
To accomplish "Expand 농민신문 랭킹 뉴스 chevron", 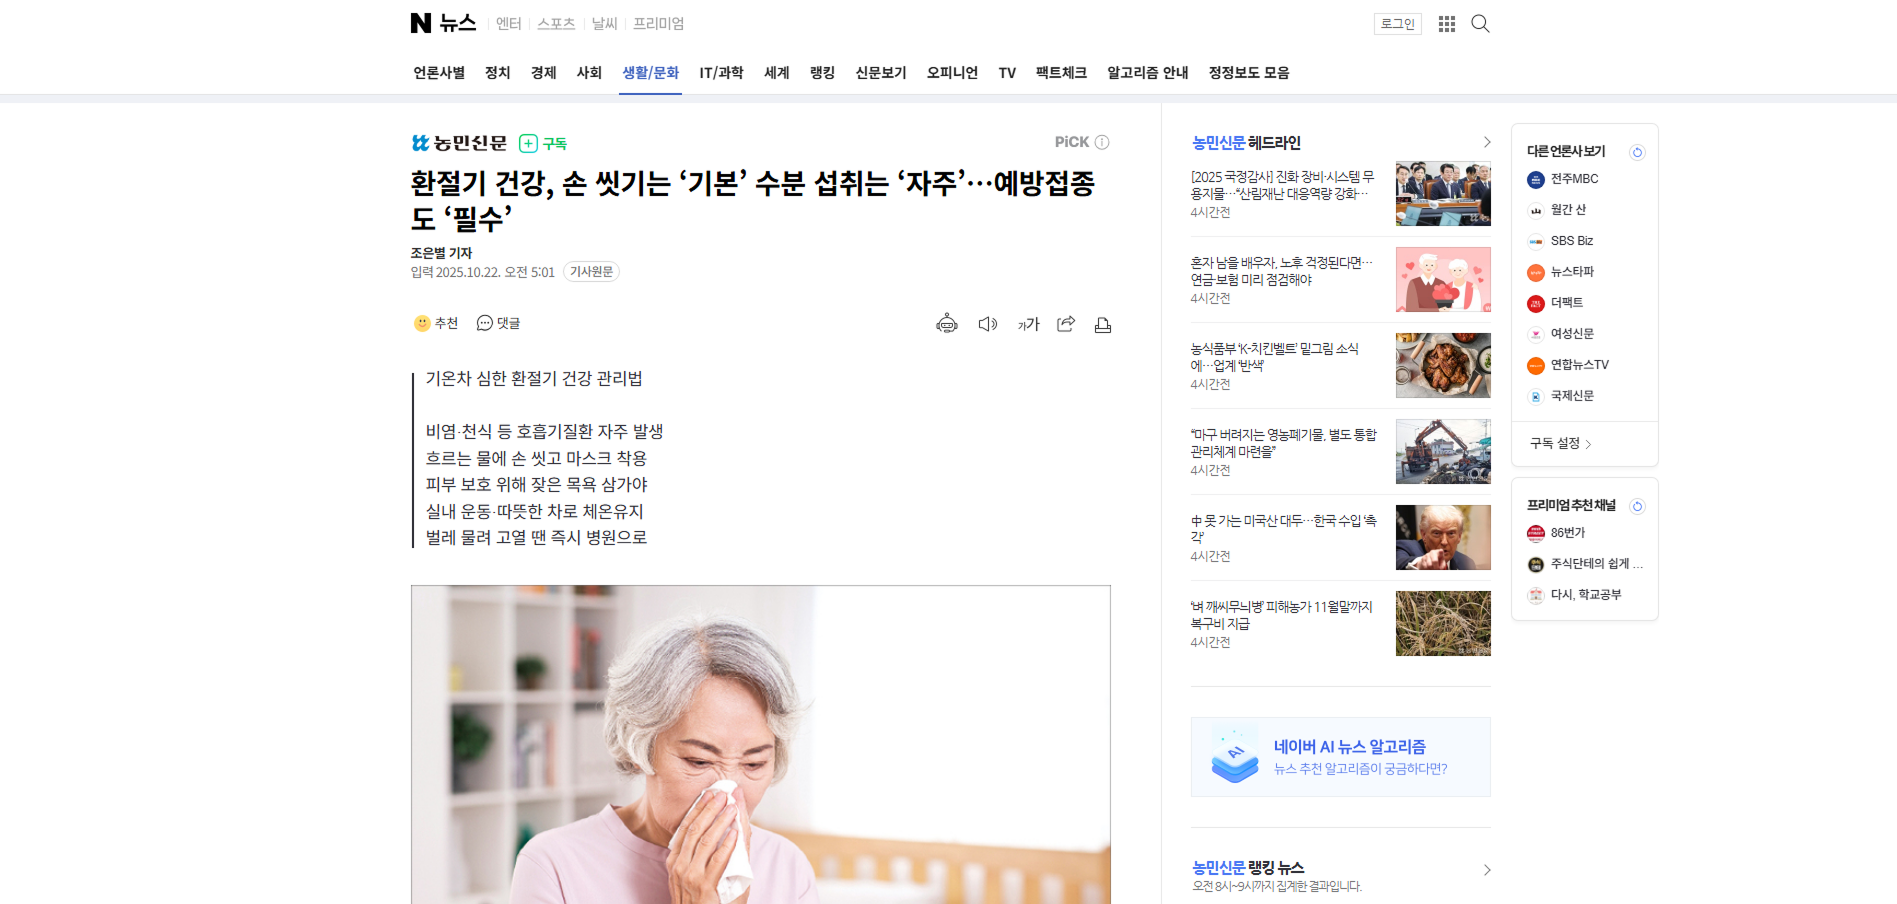I will (1486, 870).
